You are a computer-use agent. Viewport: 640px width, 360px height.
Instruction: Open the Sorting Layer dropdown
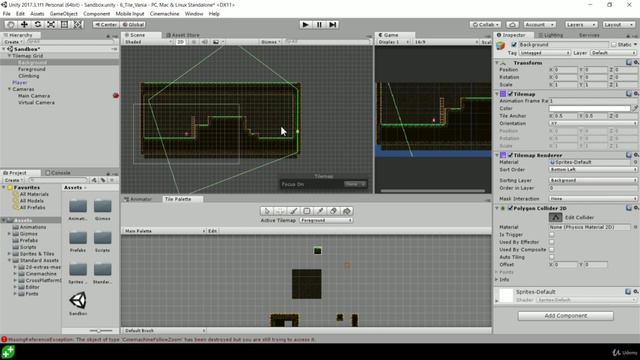(x=593, y=180)
